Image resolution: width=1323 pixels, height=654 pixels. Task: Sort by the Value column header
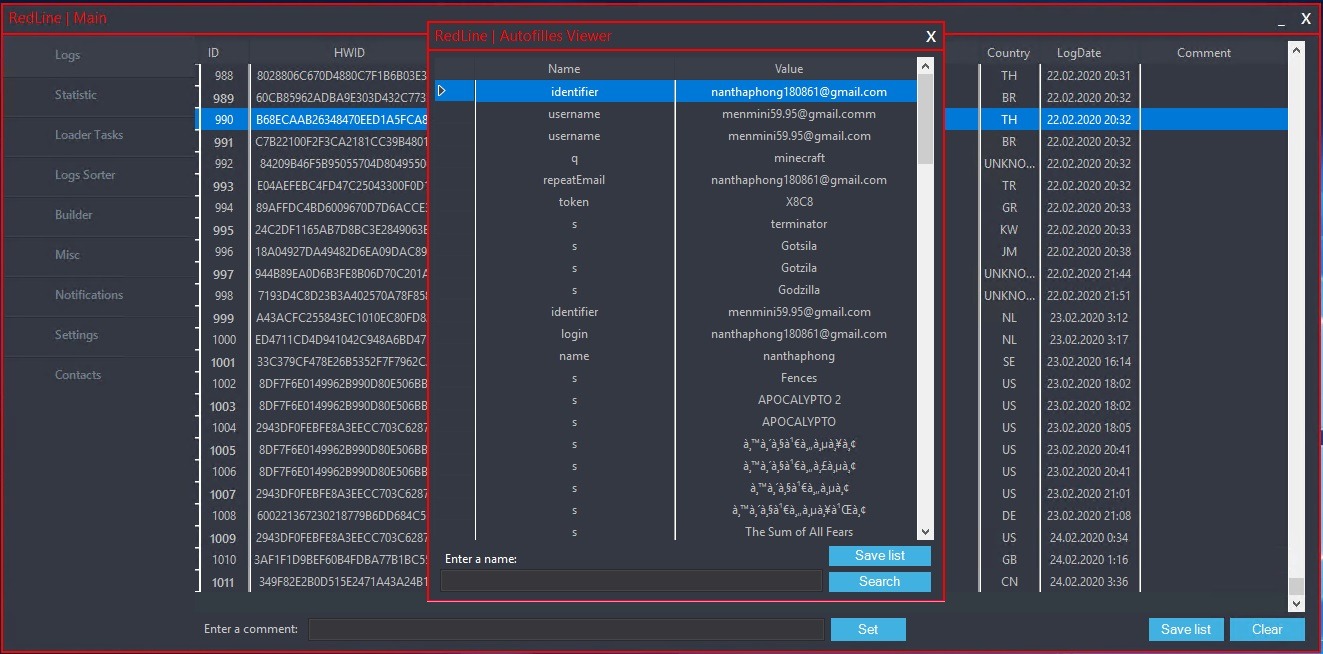pyautogui.click(x=789, y=69)
